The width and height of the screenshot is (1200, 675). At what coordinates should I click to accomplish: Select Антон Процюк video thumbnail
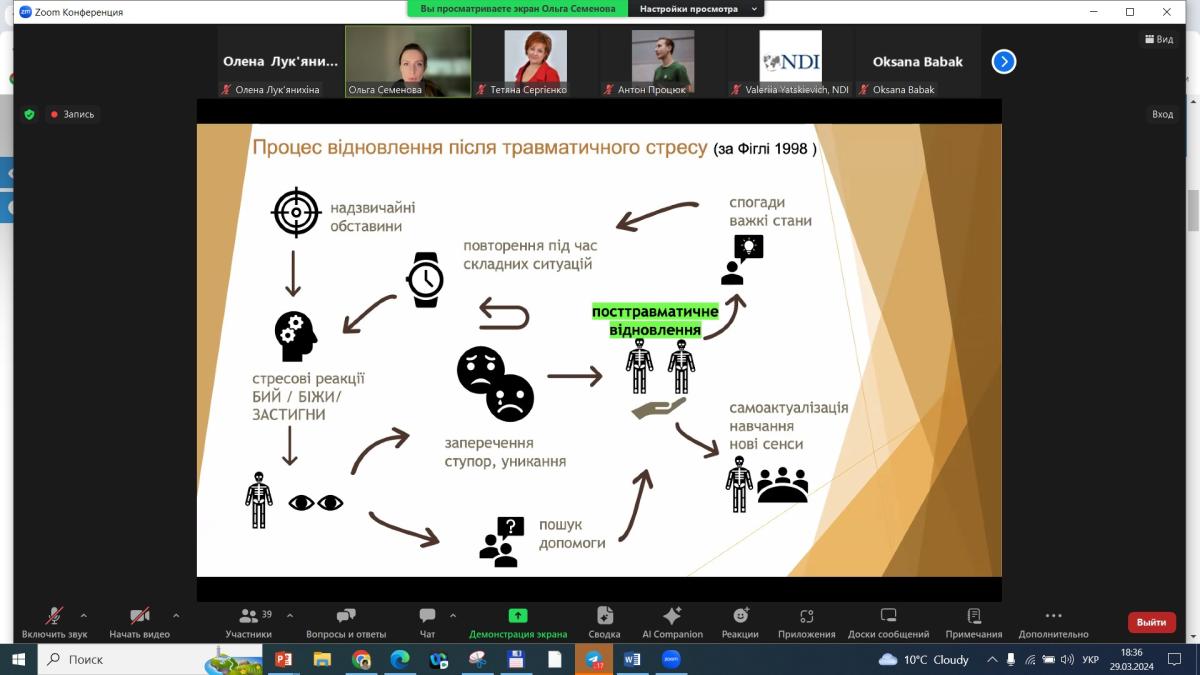662,61
